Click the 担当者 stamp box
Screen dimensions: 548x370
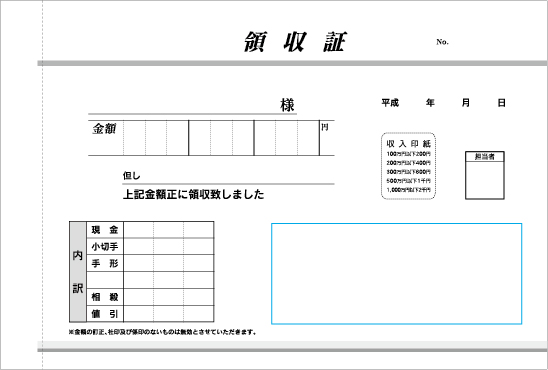485,175
